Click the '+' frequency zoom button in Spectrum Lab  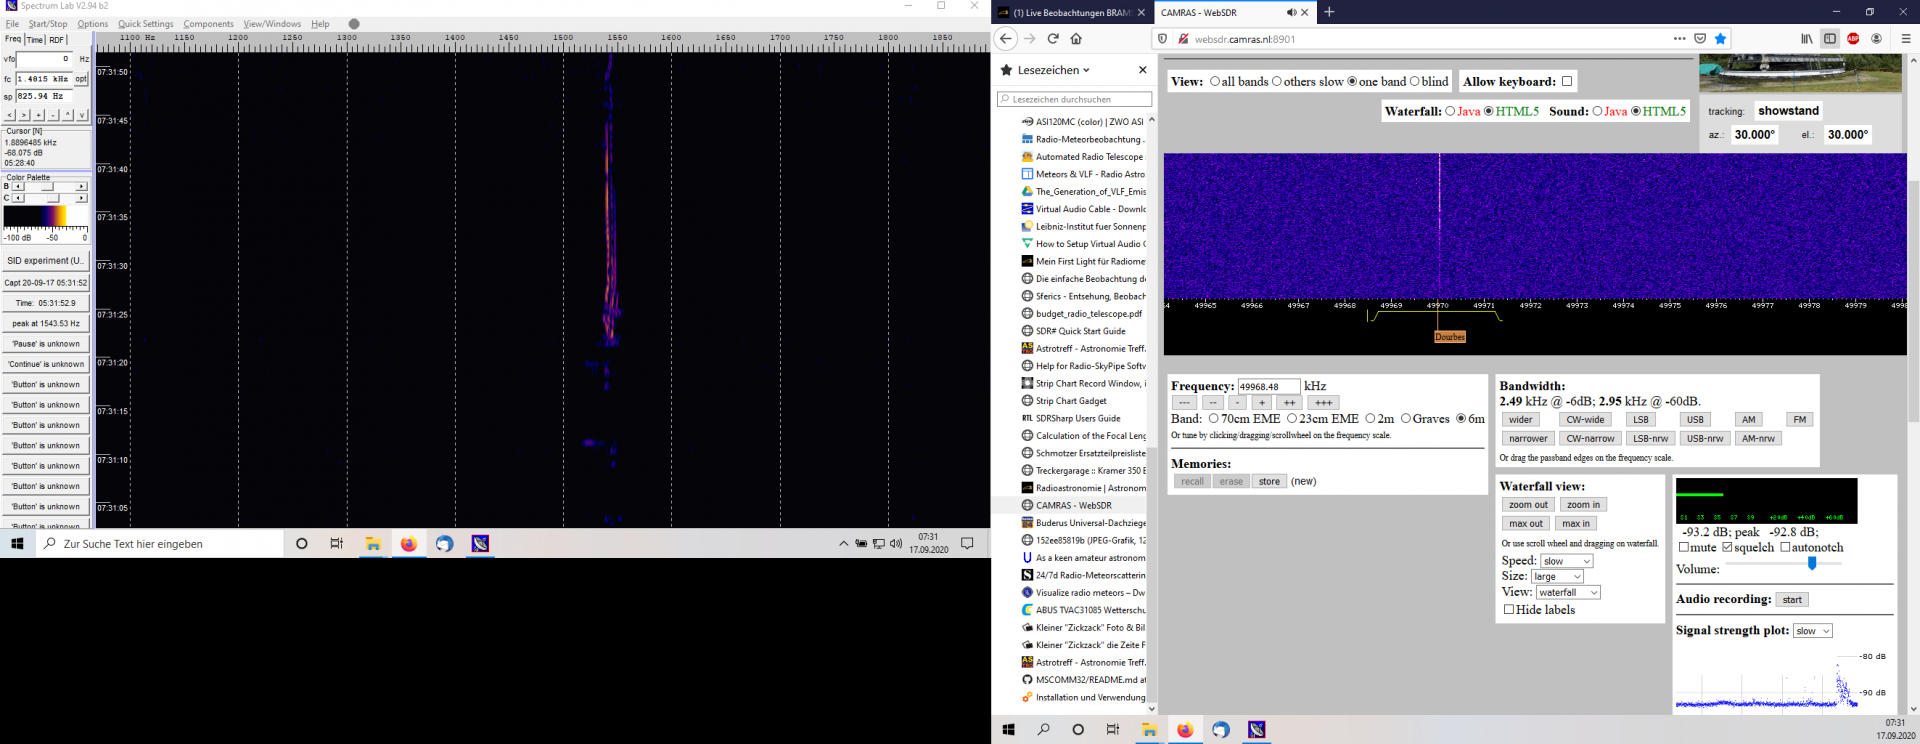pyautogui.click(x=39, y=115)
